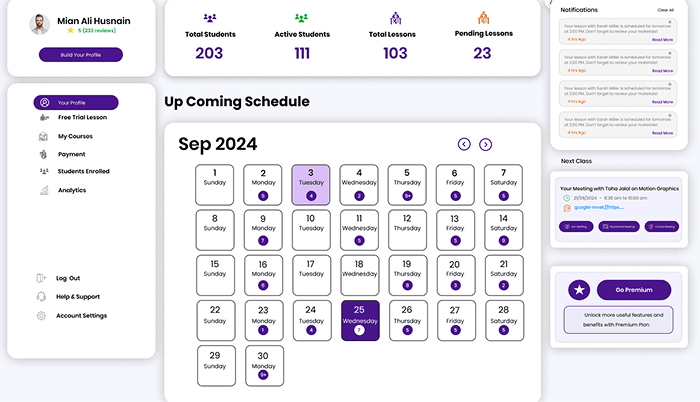This screenshot has height=402, width=700.
Task: Click the Total Students icon
Action: click(x=210, y=18)
